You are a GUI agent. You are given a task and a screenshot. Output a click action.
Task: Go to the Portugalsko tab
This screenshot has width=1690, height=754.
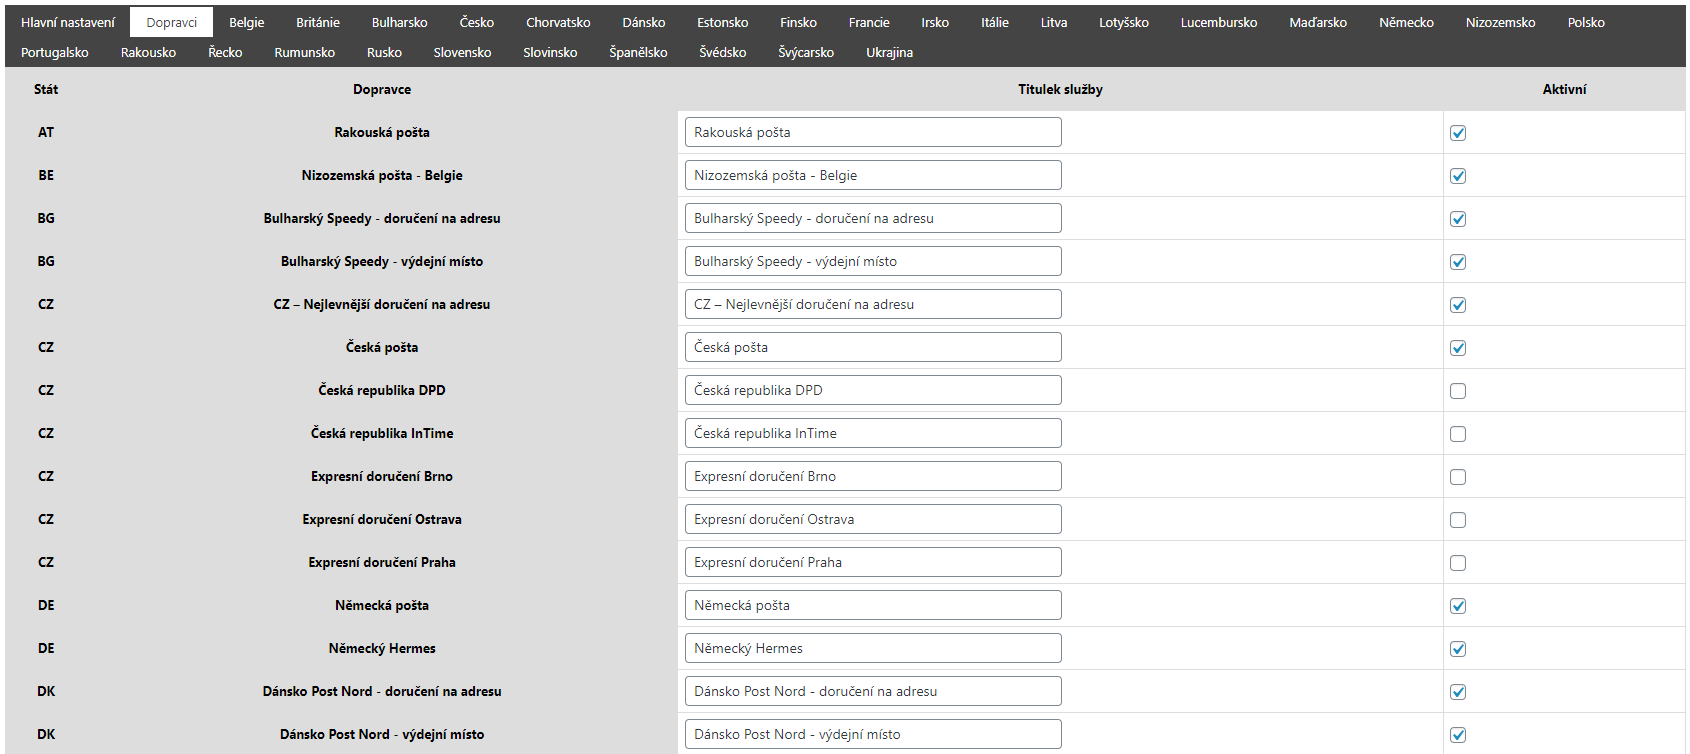55,52
